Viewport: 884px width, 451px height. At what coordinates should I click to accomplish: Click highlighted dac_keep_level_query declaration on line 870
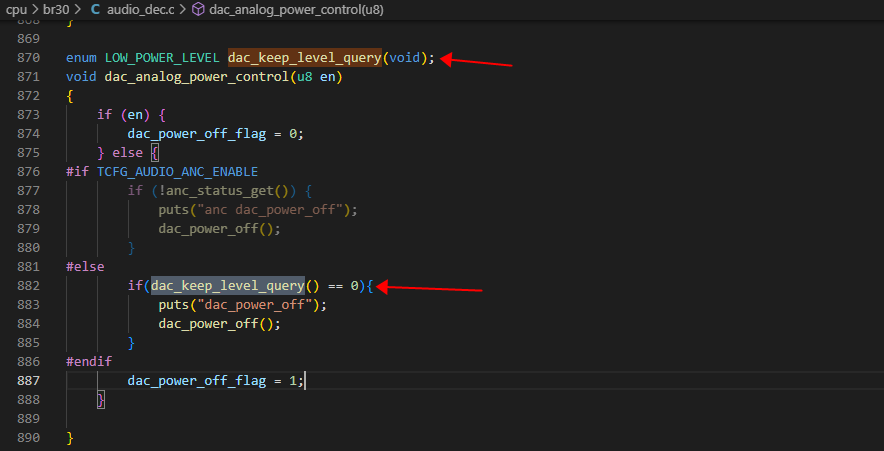point(304,58)
